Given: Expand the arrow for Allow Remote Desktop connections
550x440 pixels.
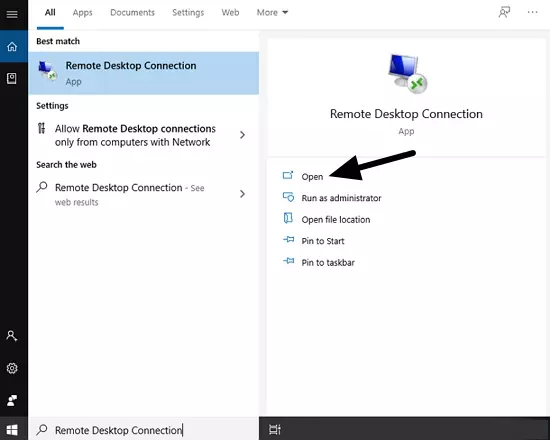Looking at the screenshot, I should (x=242, y=135).
